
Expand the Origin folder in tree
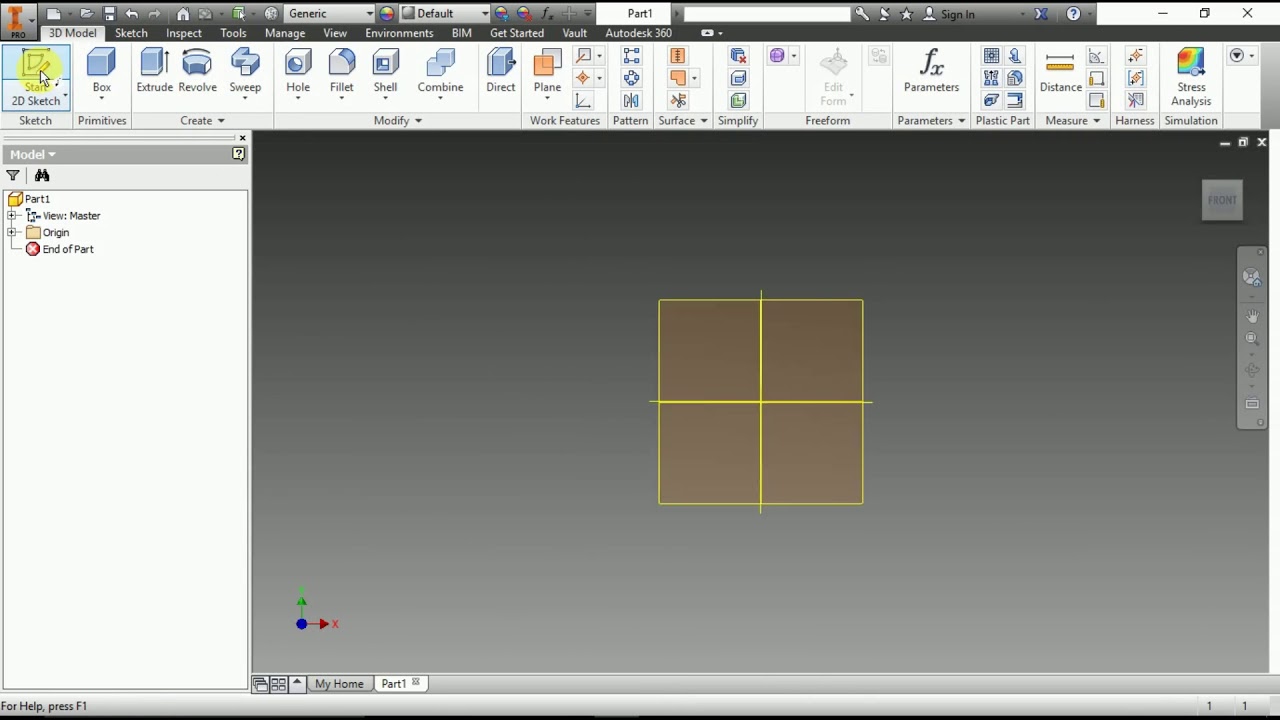[x=11, y=232]
